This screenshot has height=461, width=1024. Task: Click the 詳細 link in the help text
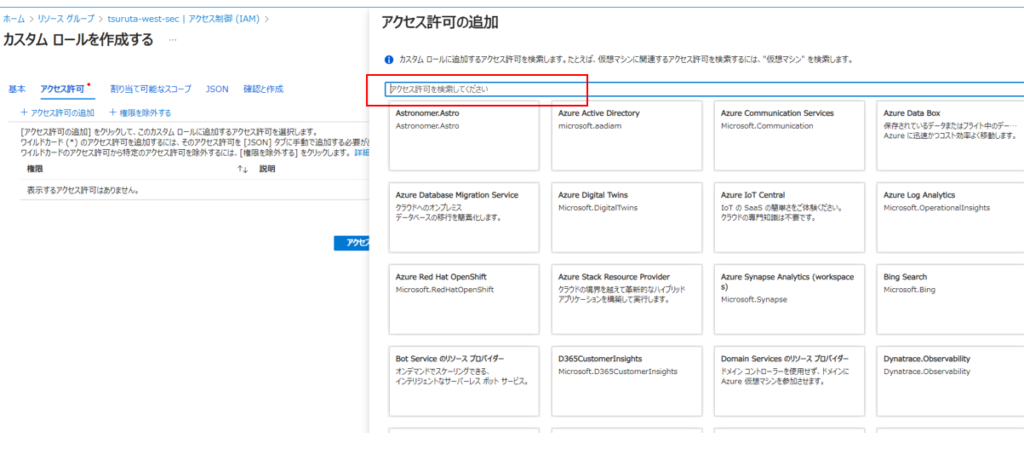(361, 152)
